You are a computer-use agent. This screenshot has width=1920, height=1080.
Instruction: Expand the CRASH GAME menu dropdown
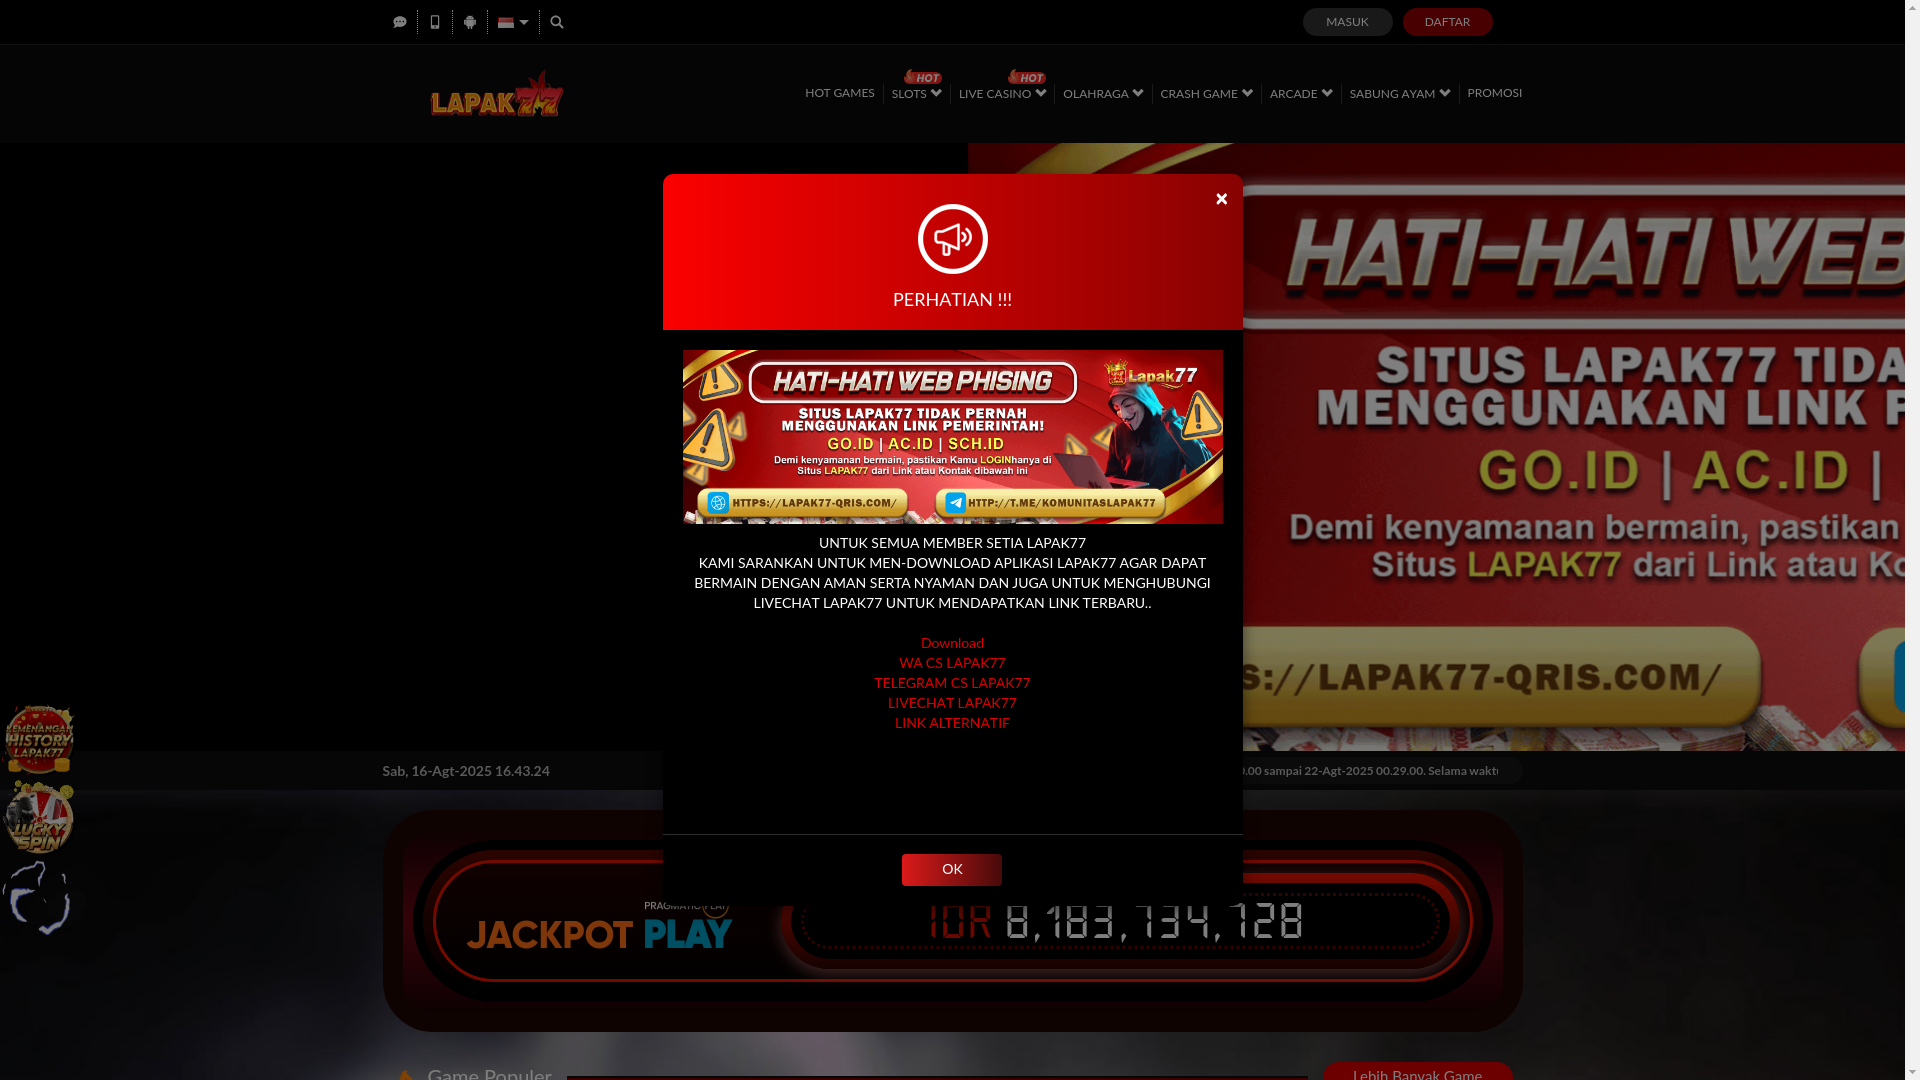coord(1206,93)
